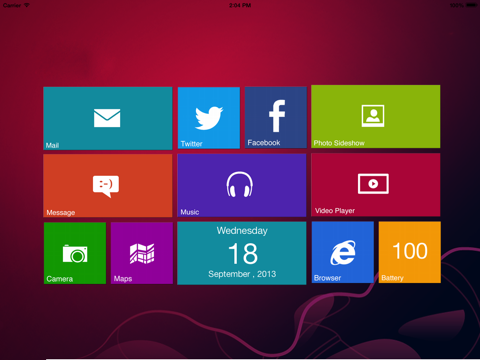This screenshot has width=480, height=360.
Task: Click the "Camera" tile label
Action: (x=60, y=279)
